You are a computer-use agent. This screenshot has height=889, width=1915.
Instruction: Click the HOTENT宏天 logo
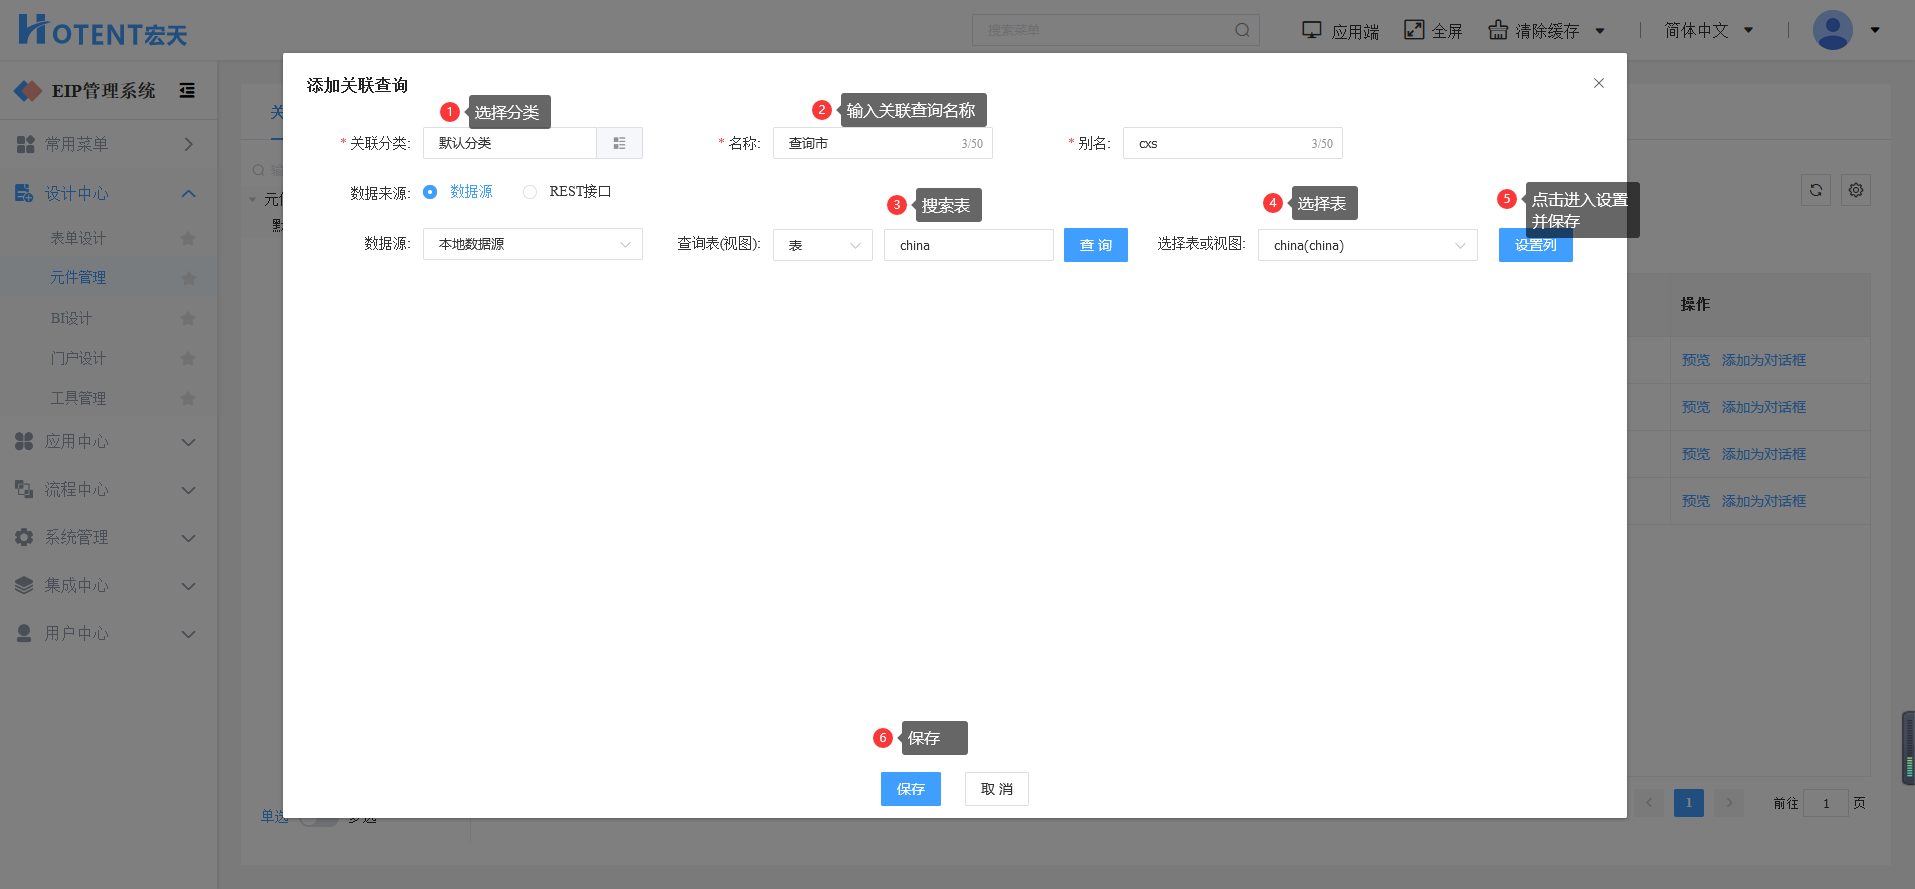point(103,31)
